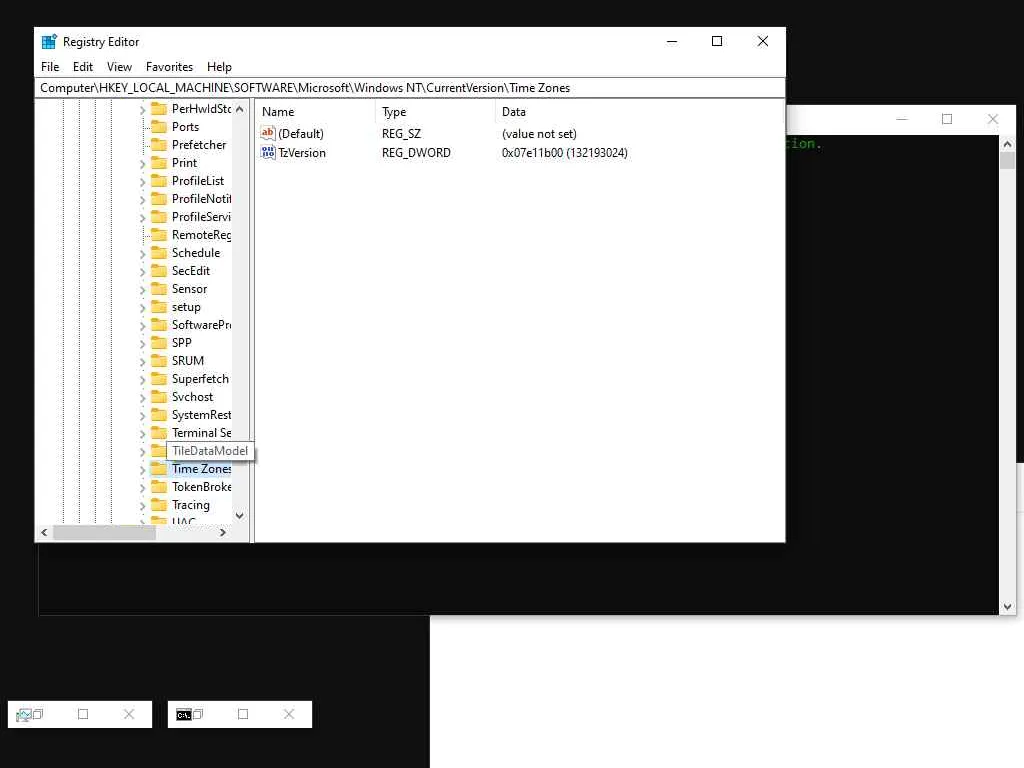
Task: Click the command prompt icon on minimized window
Action: coord(184,714)
